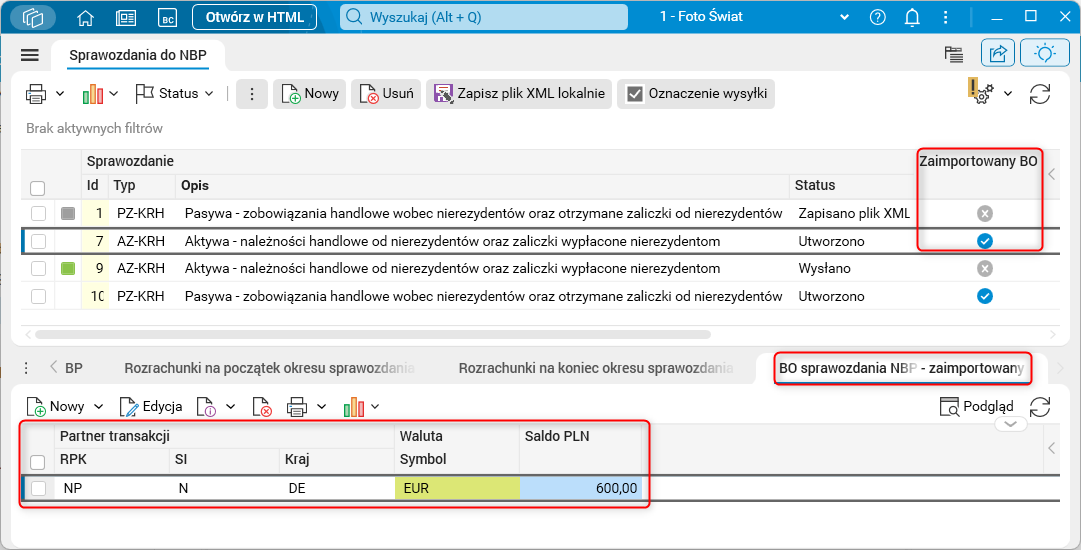Expand the settings gears dropdown arrow
Viewport: 1081px width, 550px height.
[x=1008, y=94]
